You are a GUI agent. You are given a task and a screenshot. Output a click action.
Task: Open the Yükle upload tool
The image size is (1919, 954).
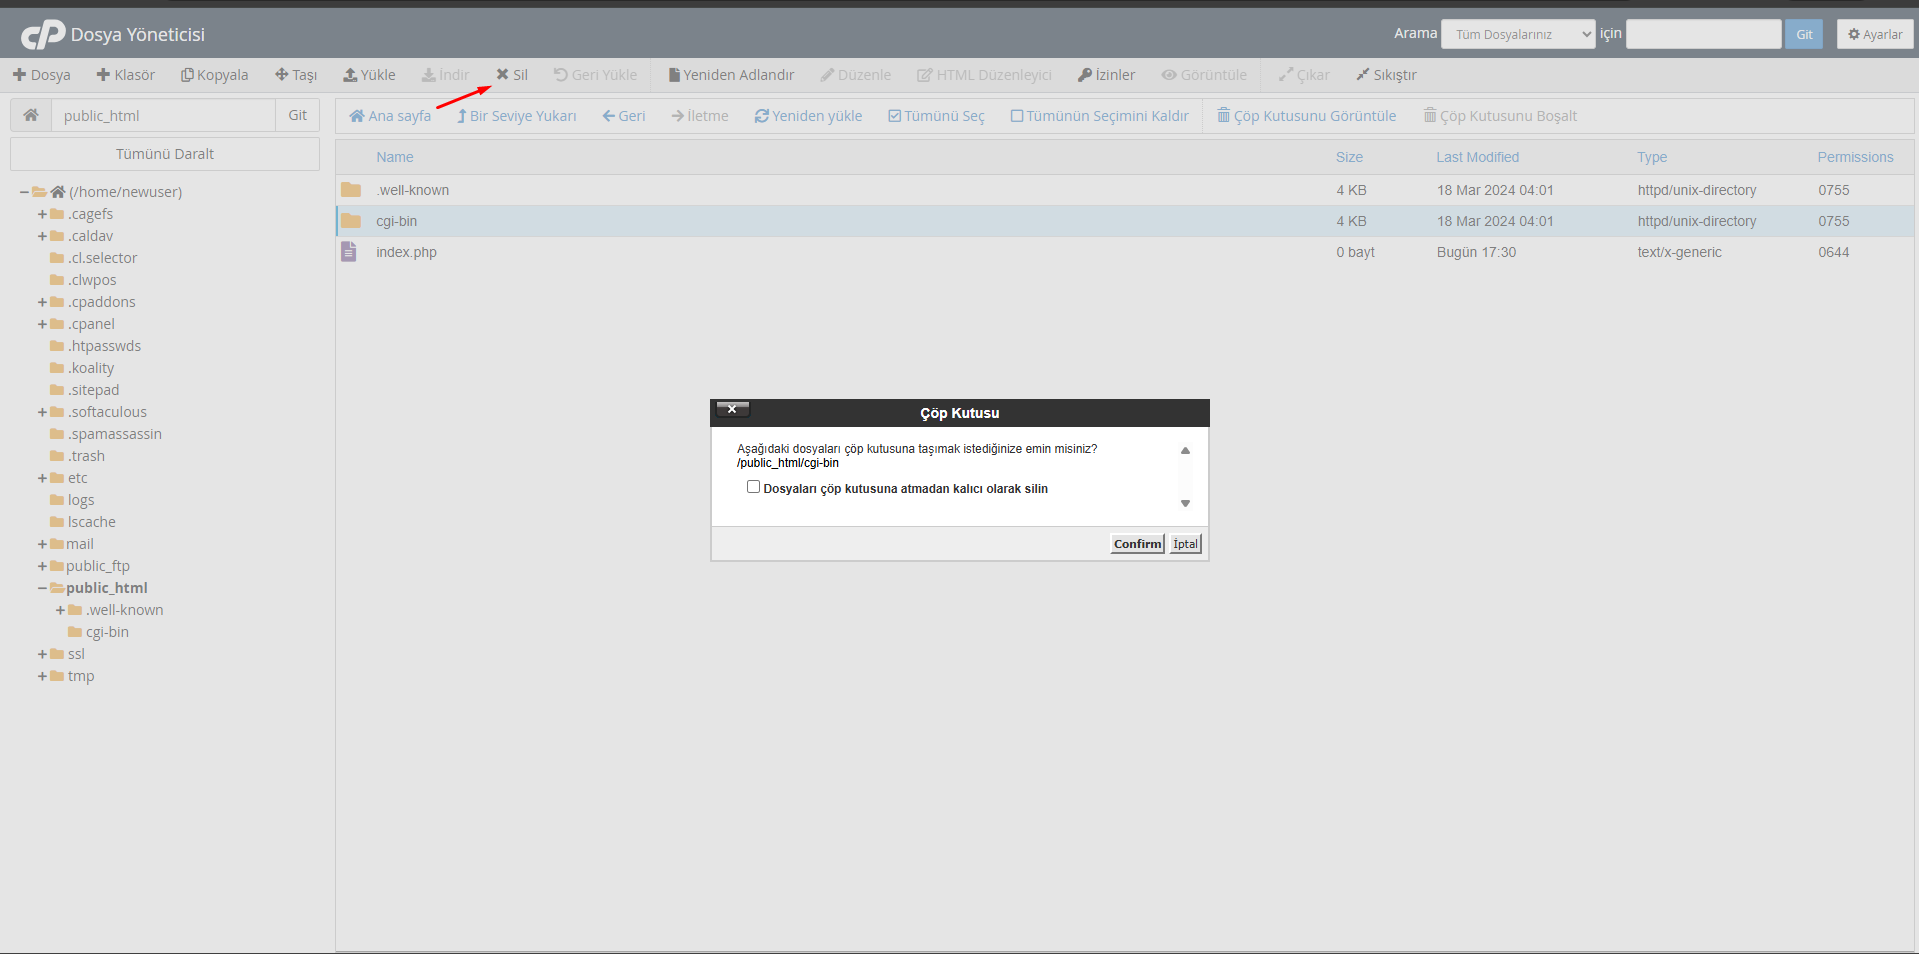(369, 75)
